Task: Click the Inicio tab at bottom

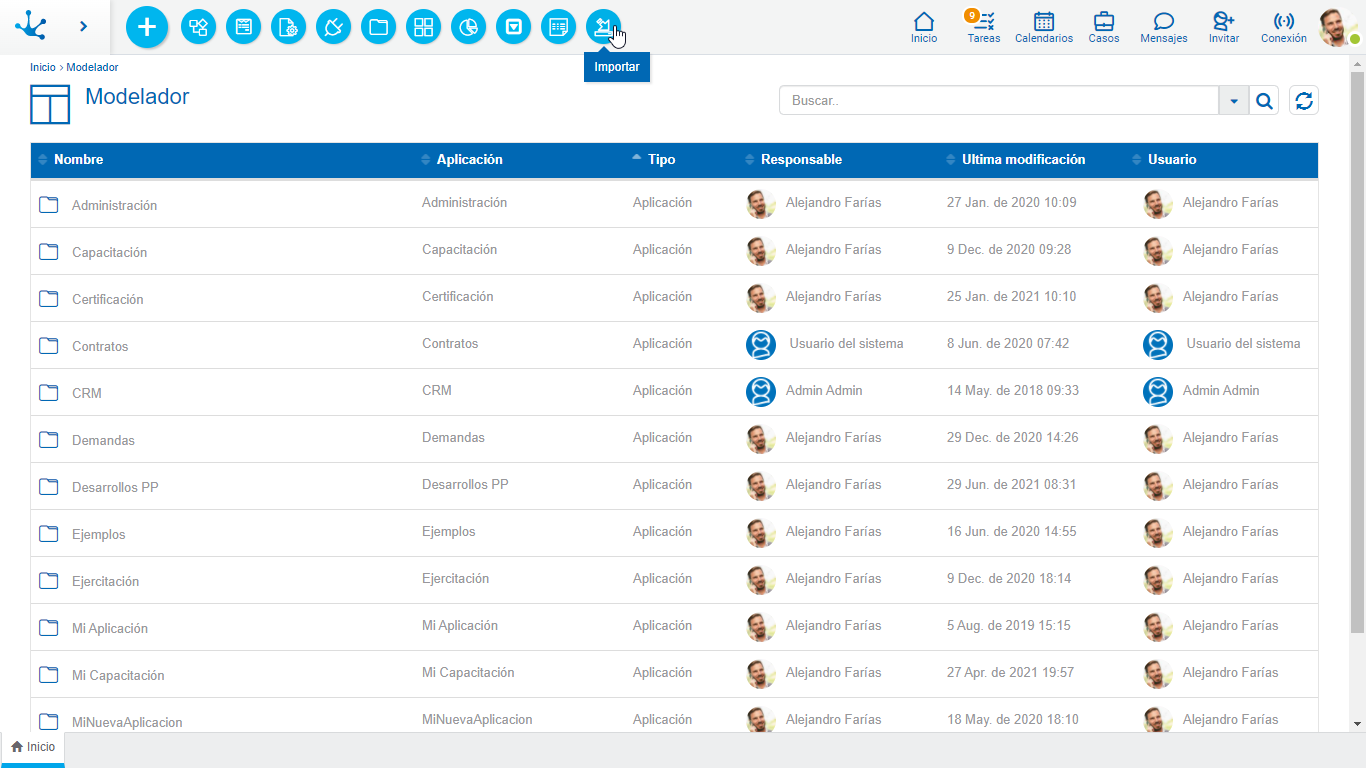Action: click(x=33, y=747)
